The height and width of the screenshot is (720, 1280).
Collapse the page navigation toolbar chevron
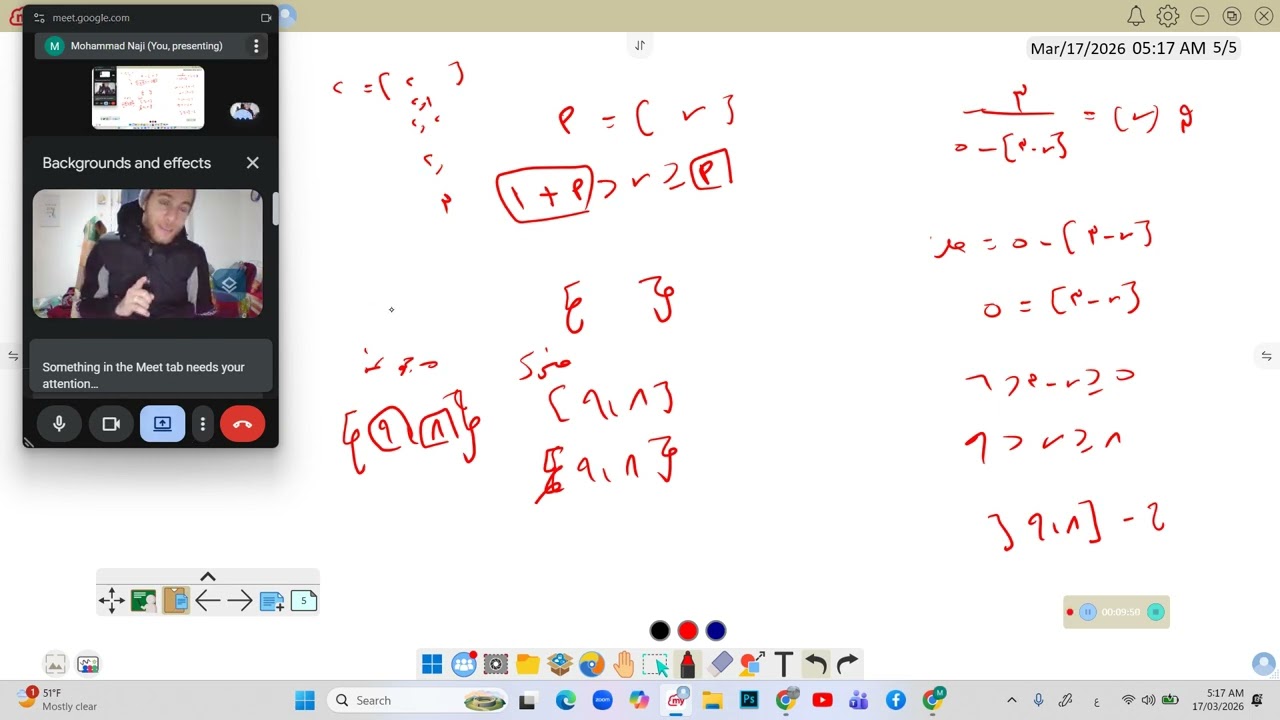point(208,577)
